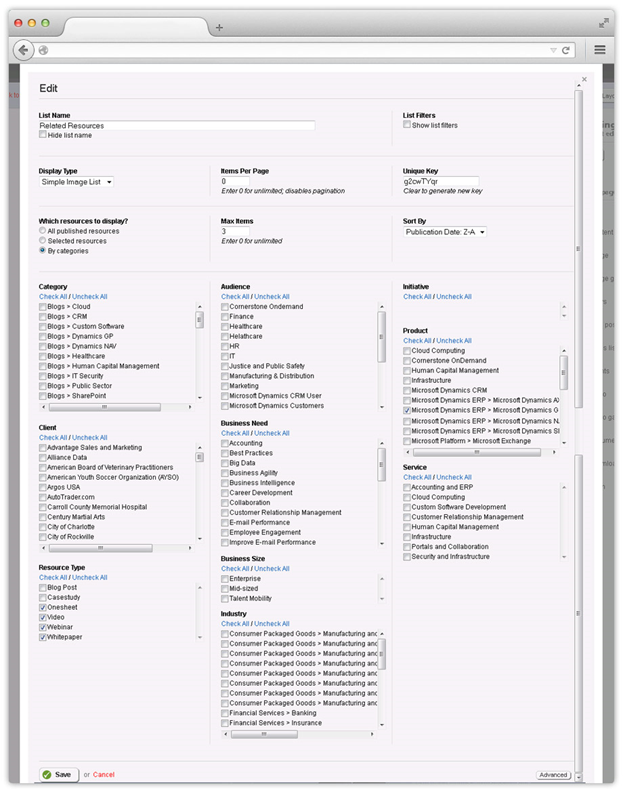Viewport: 623px width, 792px height.
Task: Check the Marketing audience checkbox
Action: pyautogui.click(x=225, y=386)
